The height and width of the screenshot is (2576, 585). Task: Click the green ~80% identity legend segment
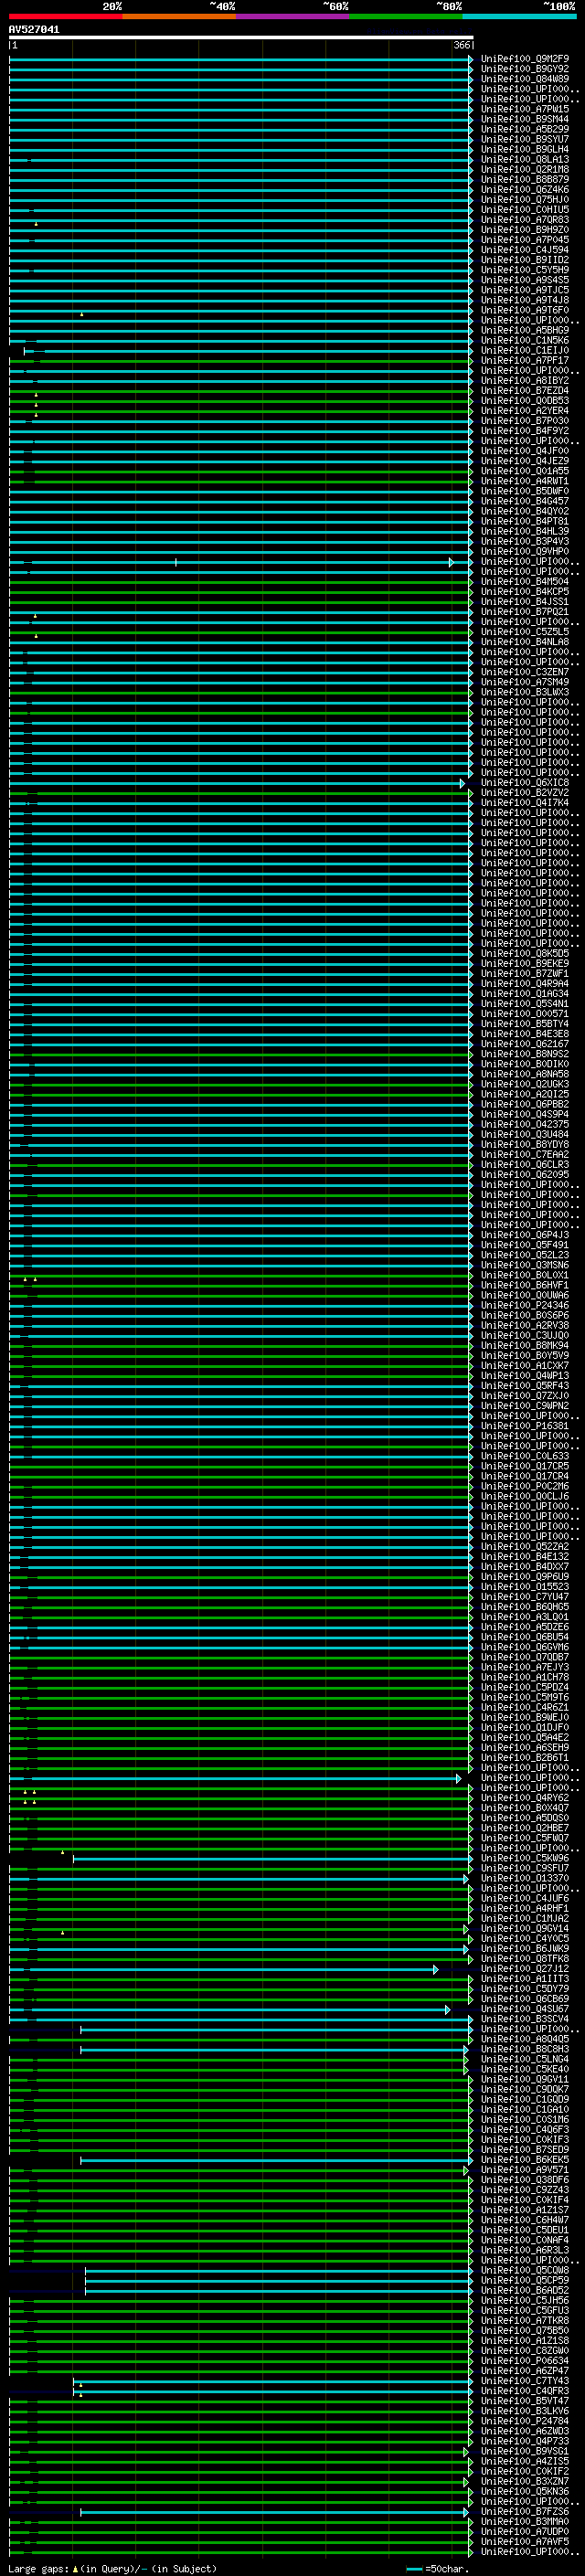pyautogui.click(x=405, y=16)
